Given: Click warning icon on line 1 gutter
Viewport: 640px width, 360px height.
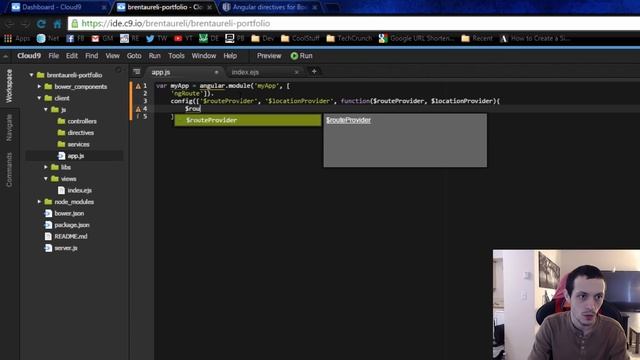Looking at the screenshot, I should pos(138,86).
